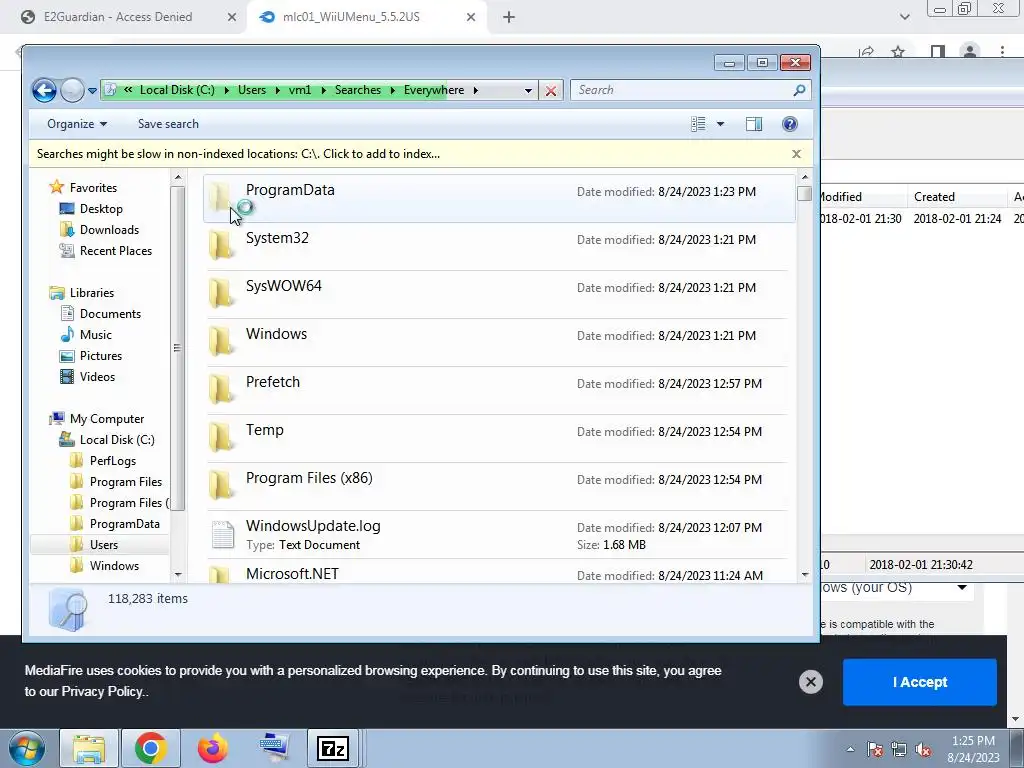The height and width of the screenshot is (768, 1024).
Task: Select My Computer in navigation pane
Action: [106, 419]
